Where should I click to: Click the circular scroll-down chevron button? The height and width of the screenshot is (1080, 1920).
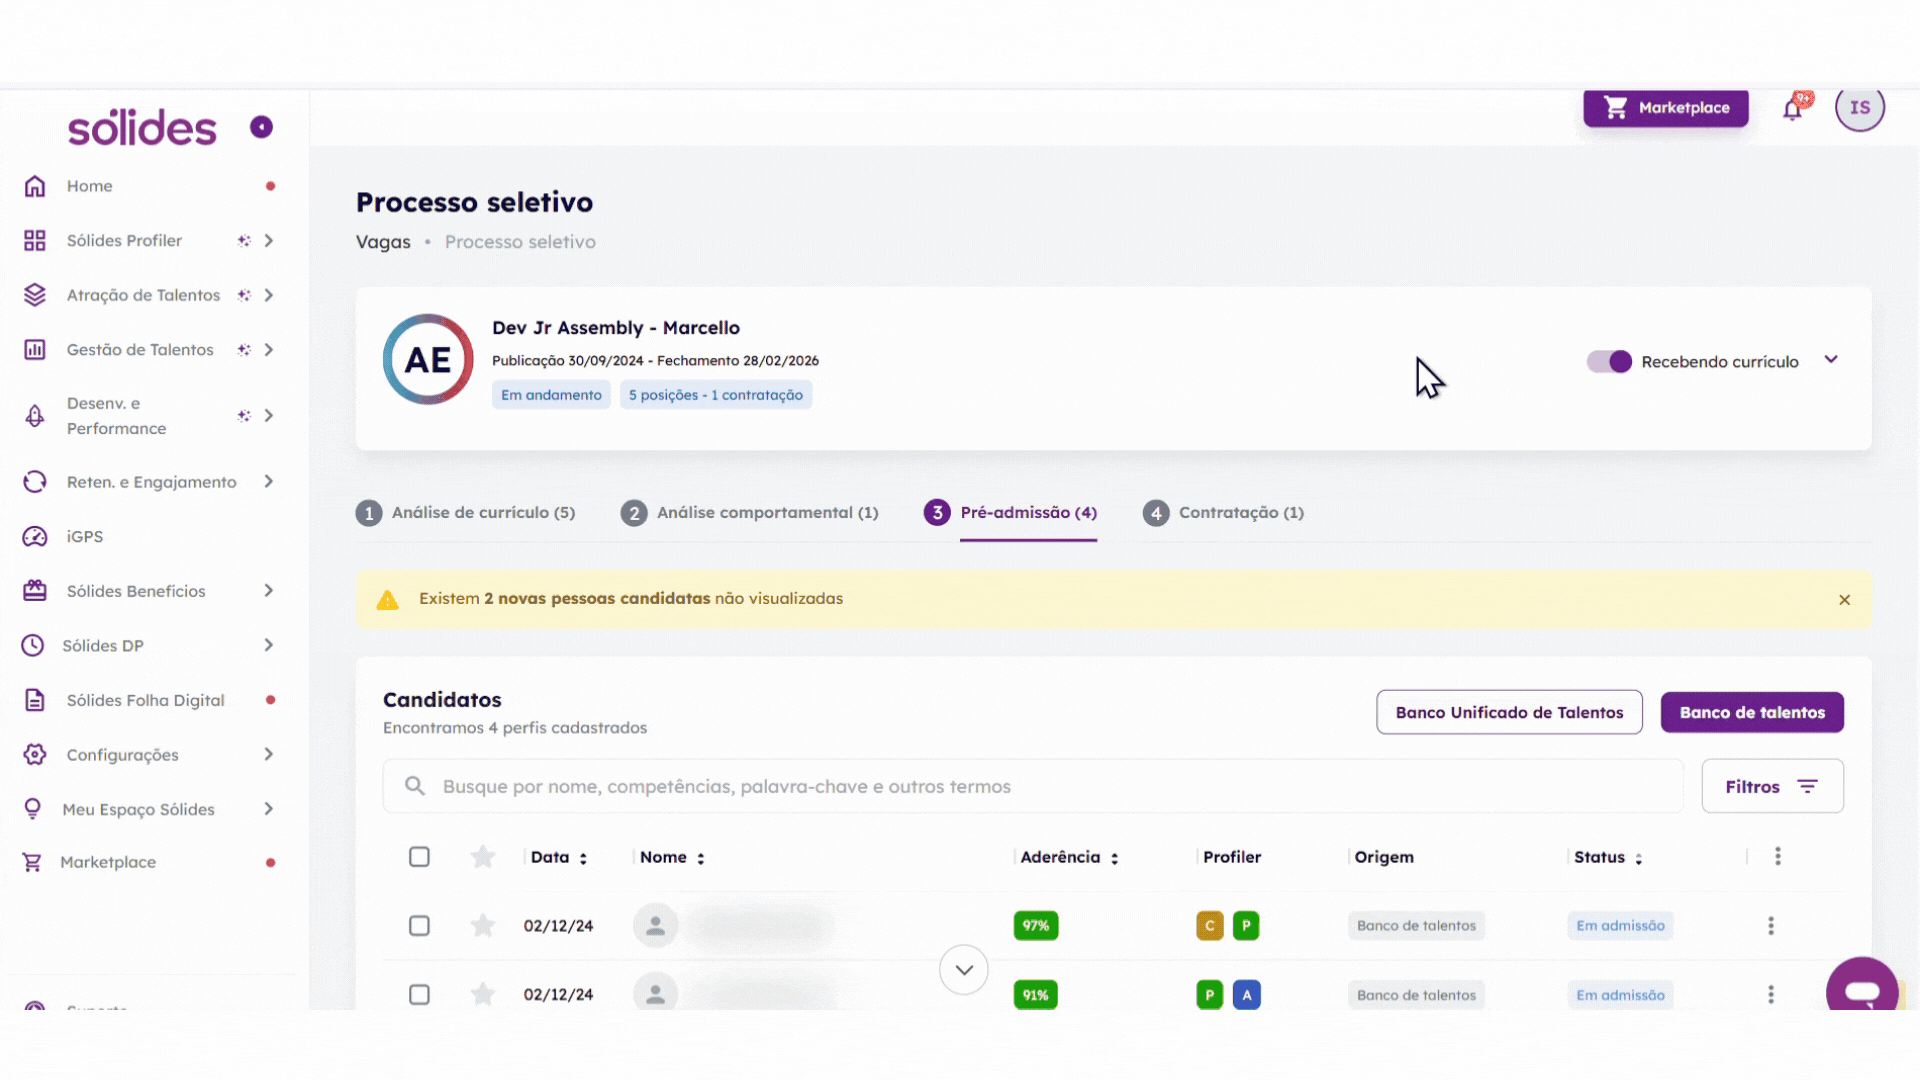coord(964,970)
